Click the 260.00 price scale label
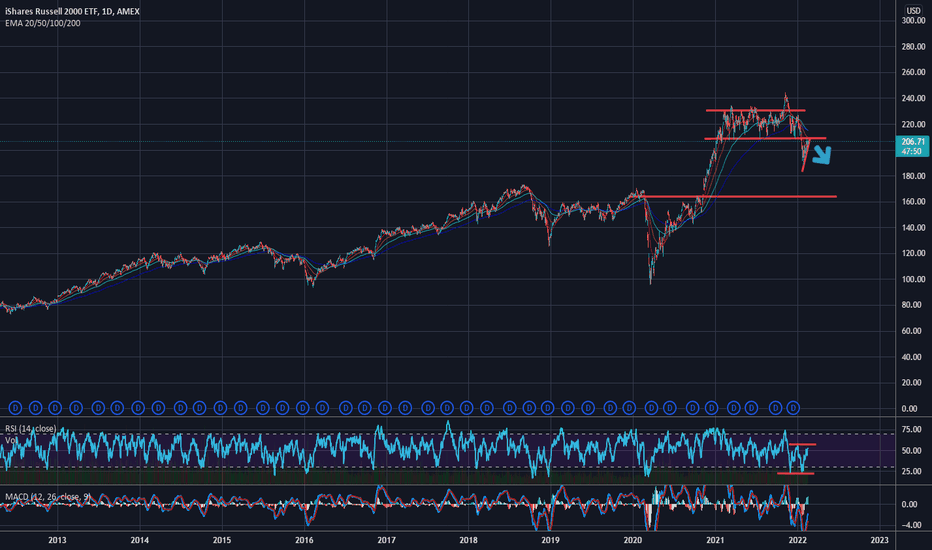 (x=913, y=73)
